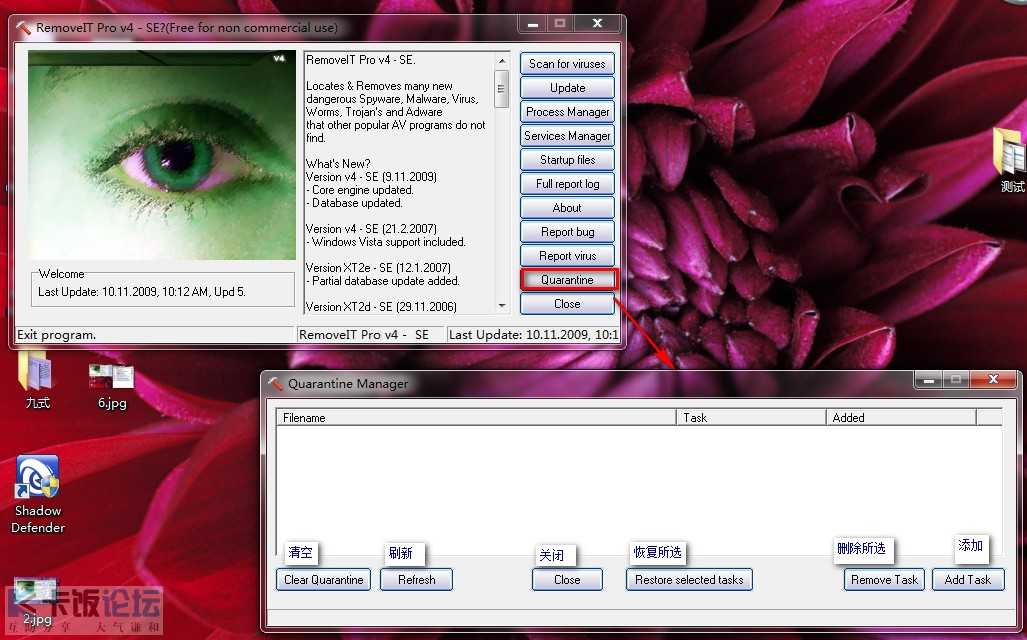Viewport: 1027px width, 640px height.
Task: Select the 九式 folder on desktop
Action: tap(37, 381)
